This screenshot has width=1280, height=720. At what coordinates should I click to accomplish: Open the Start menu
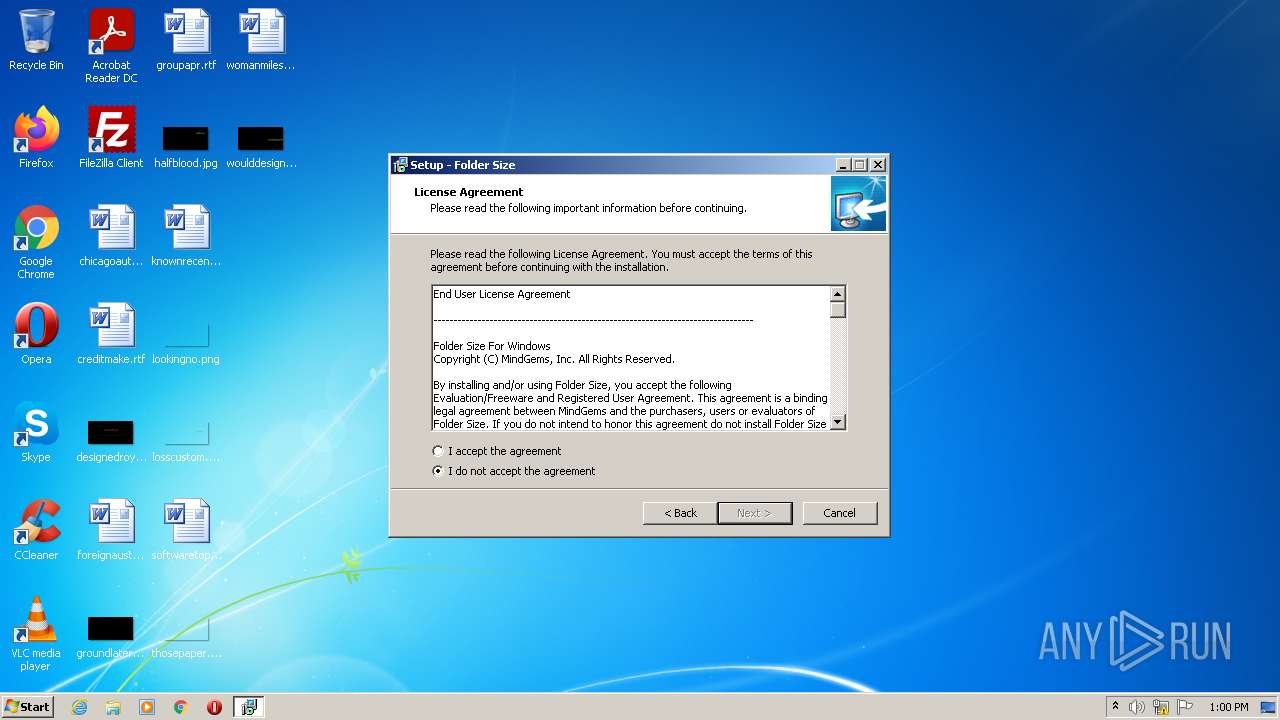tap(27, 707)
